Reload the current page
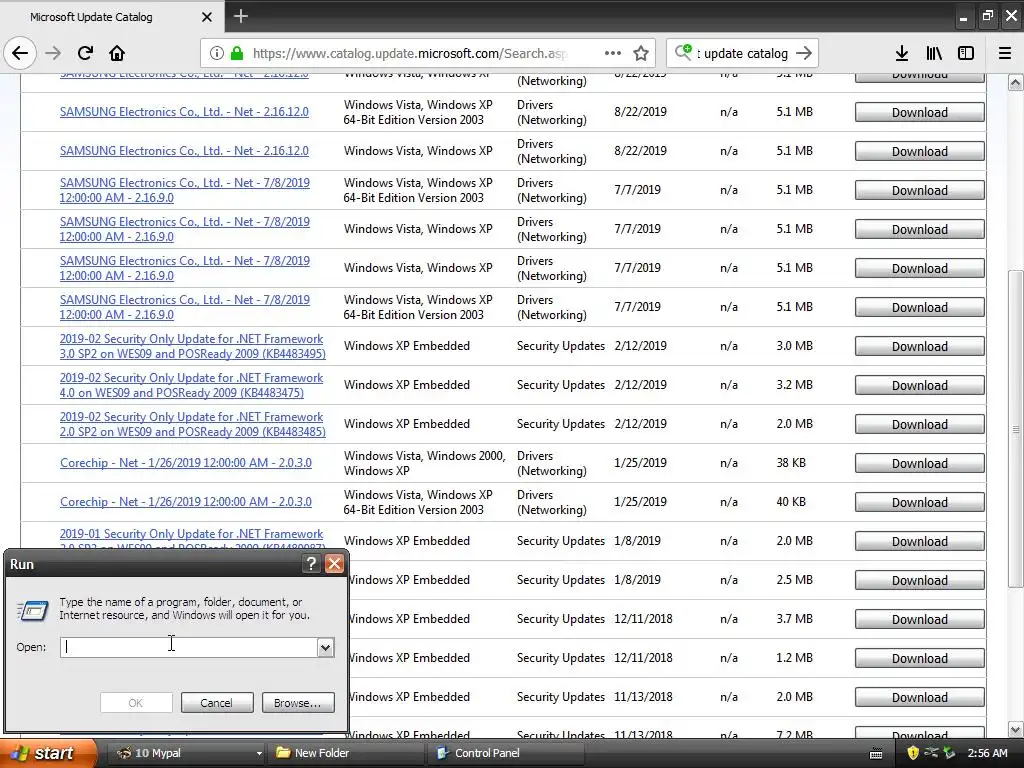This screenshot has height=768, width=1024. pos(85,54)
